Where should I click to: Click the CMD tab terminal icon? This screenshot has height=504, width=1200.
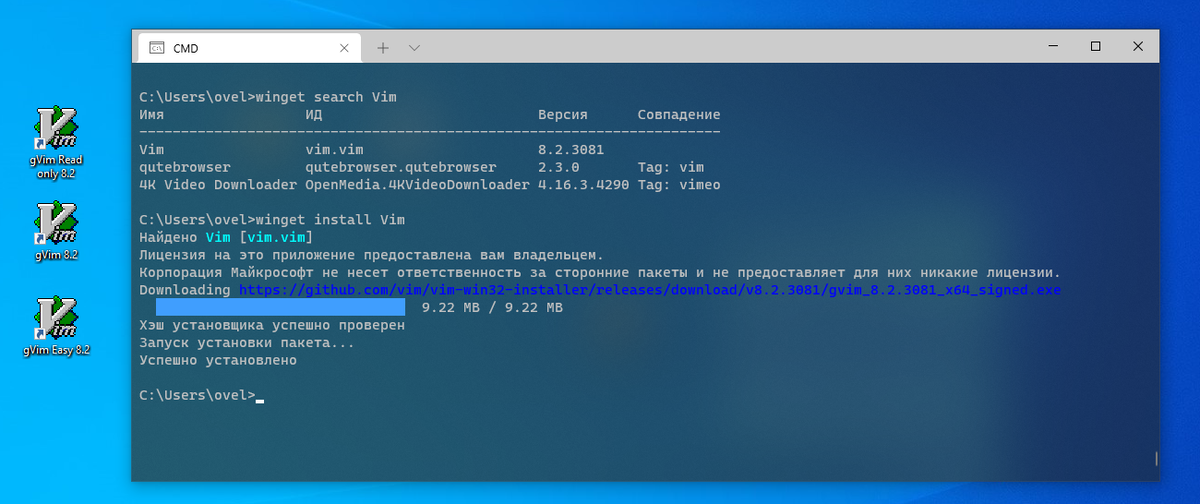coord(157,47)
